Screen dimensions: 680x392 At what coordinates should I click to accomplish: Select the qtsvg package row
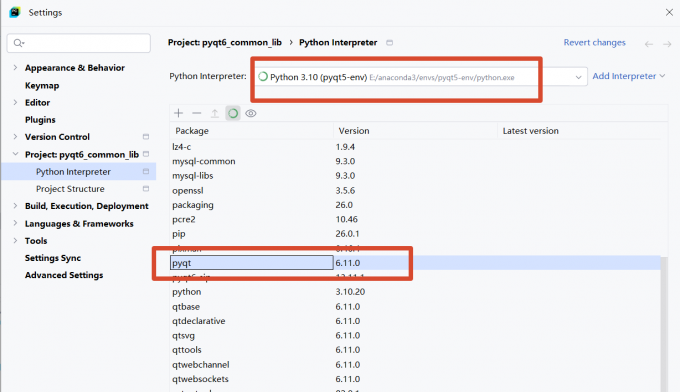(x=415, y=336)
